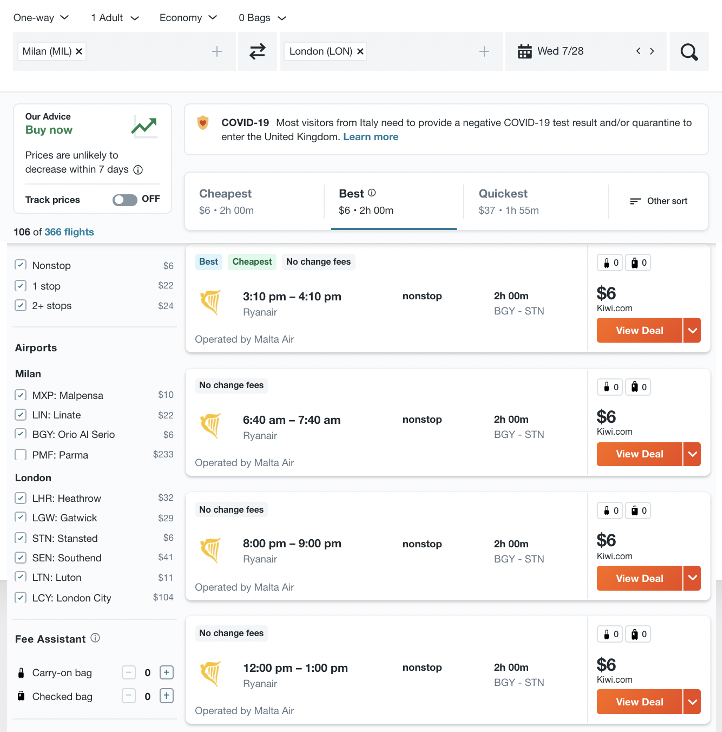View Deal for 8:00 pm Ryanair flight
Viewport: 722px width, 732px height.
click(x=639, y=578)
